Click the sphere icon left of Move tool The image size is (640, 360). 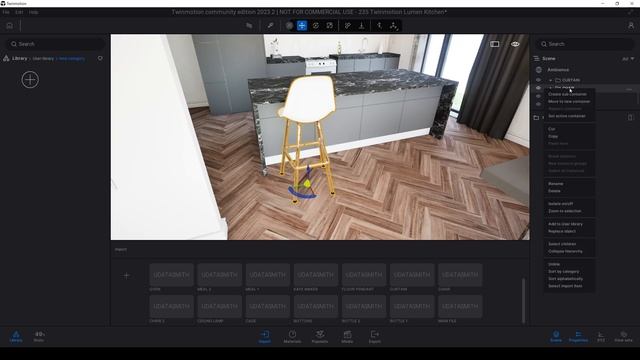tap(289, 26)
